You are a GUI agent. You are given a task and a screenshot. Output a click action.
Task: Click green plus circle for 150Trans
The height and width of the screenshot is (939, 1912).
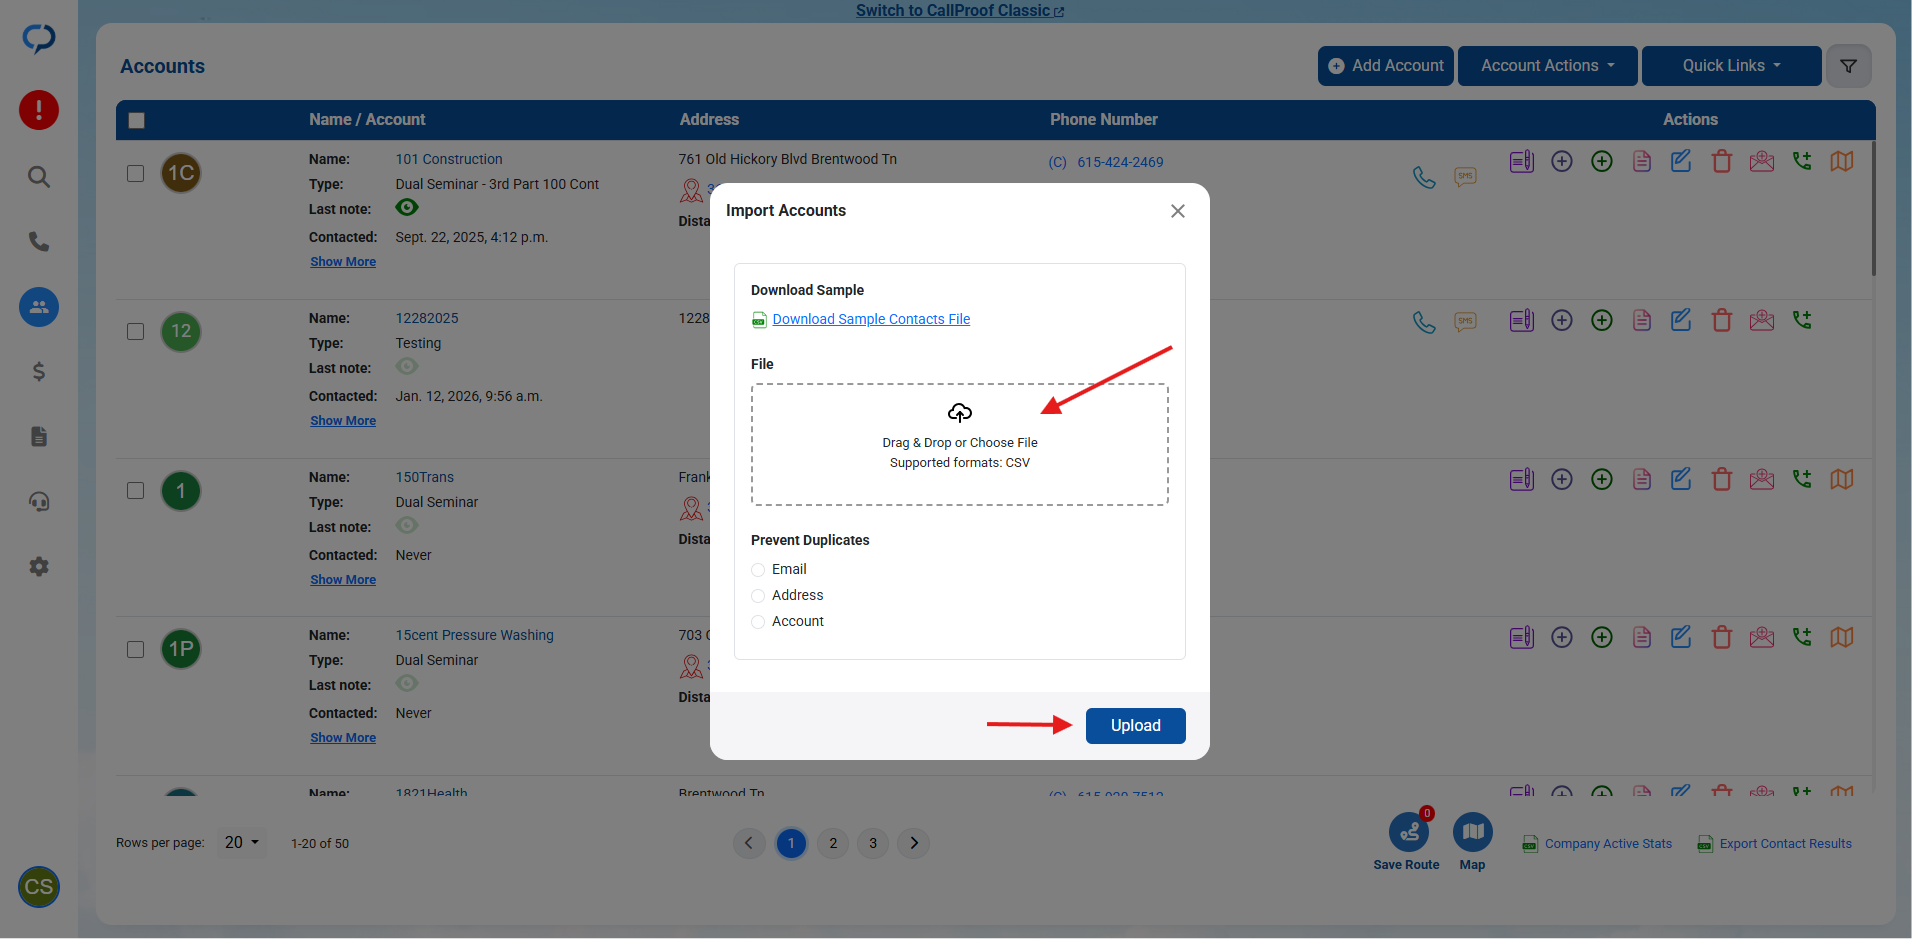point(1602,479)
